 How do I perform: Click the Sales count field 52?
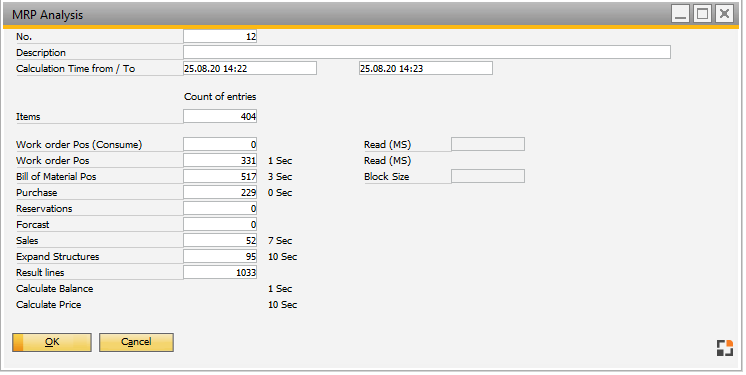click(x=220, y=241)
